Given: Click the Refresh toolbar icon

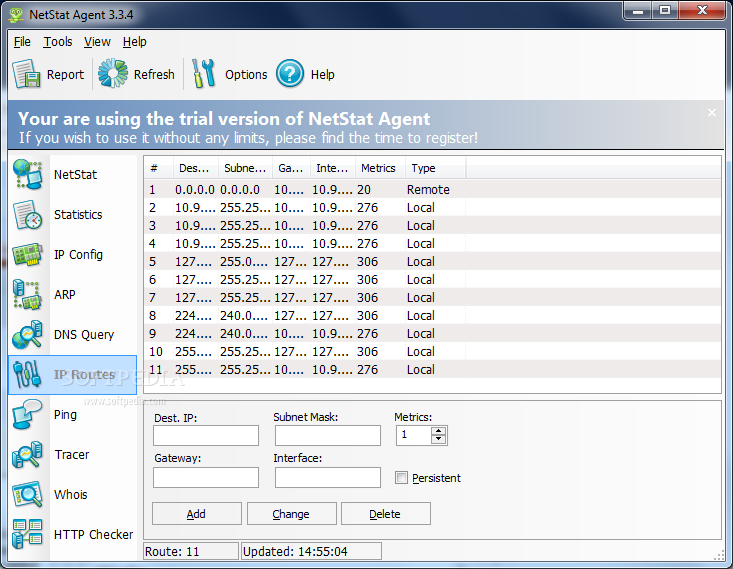Looking at the screenshot, I should (x=113, y=73).
